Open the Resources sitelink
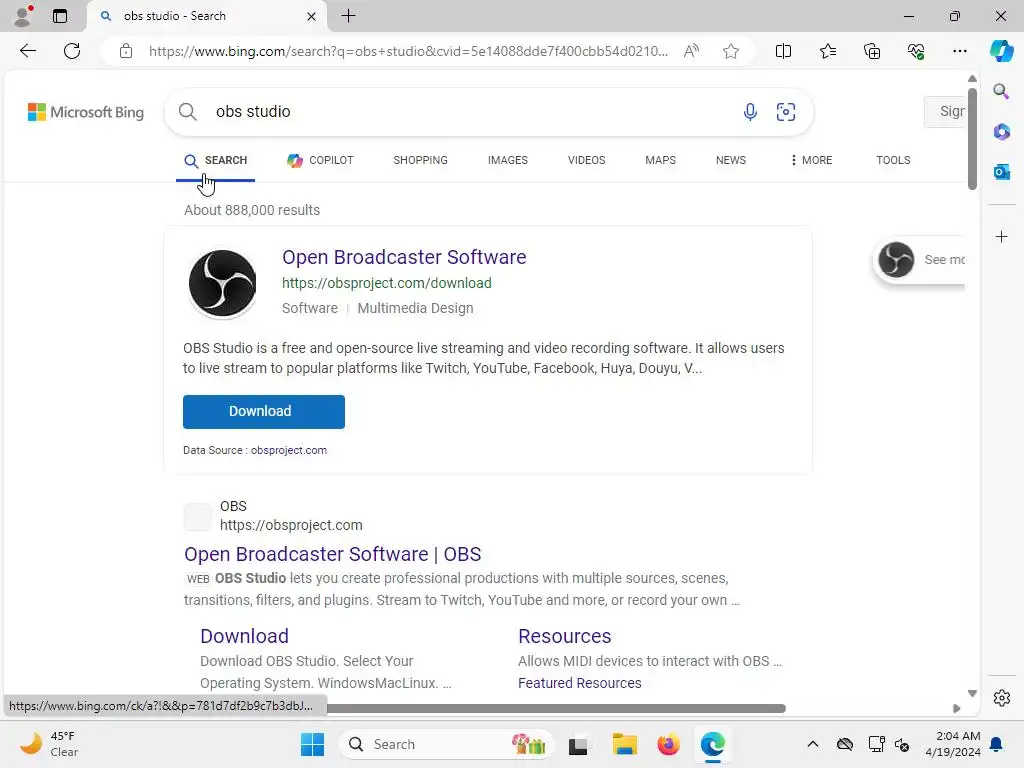The image size is (1024, 768). (564, 636)
